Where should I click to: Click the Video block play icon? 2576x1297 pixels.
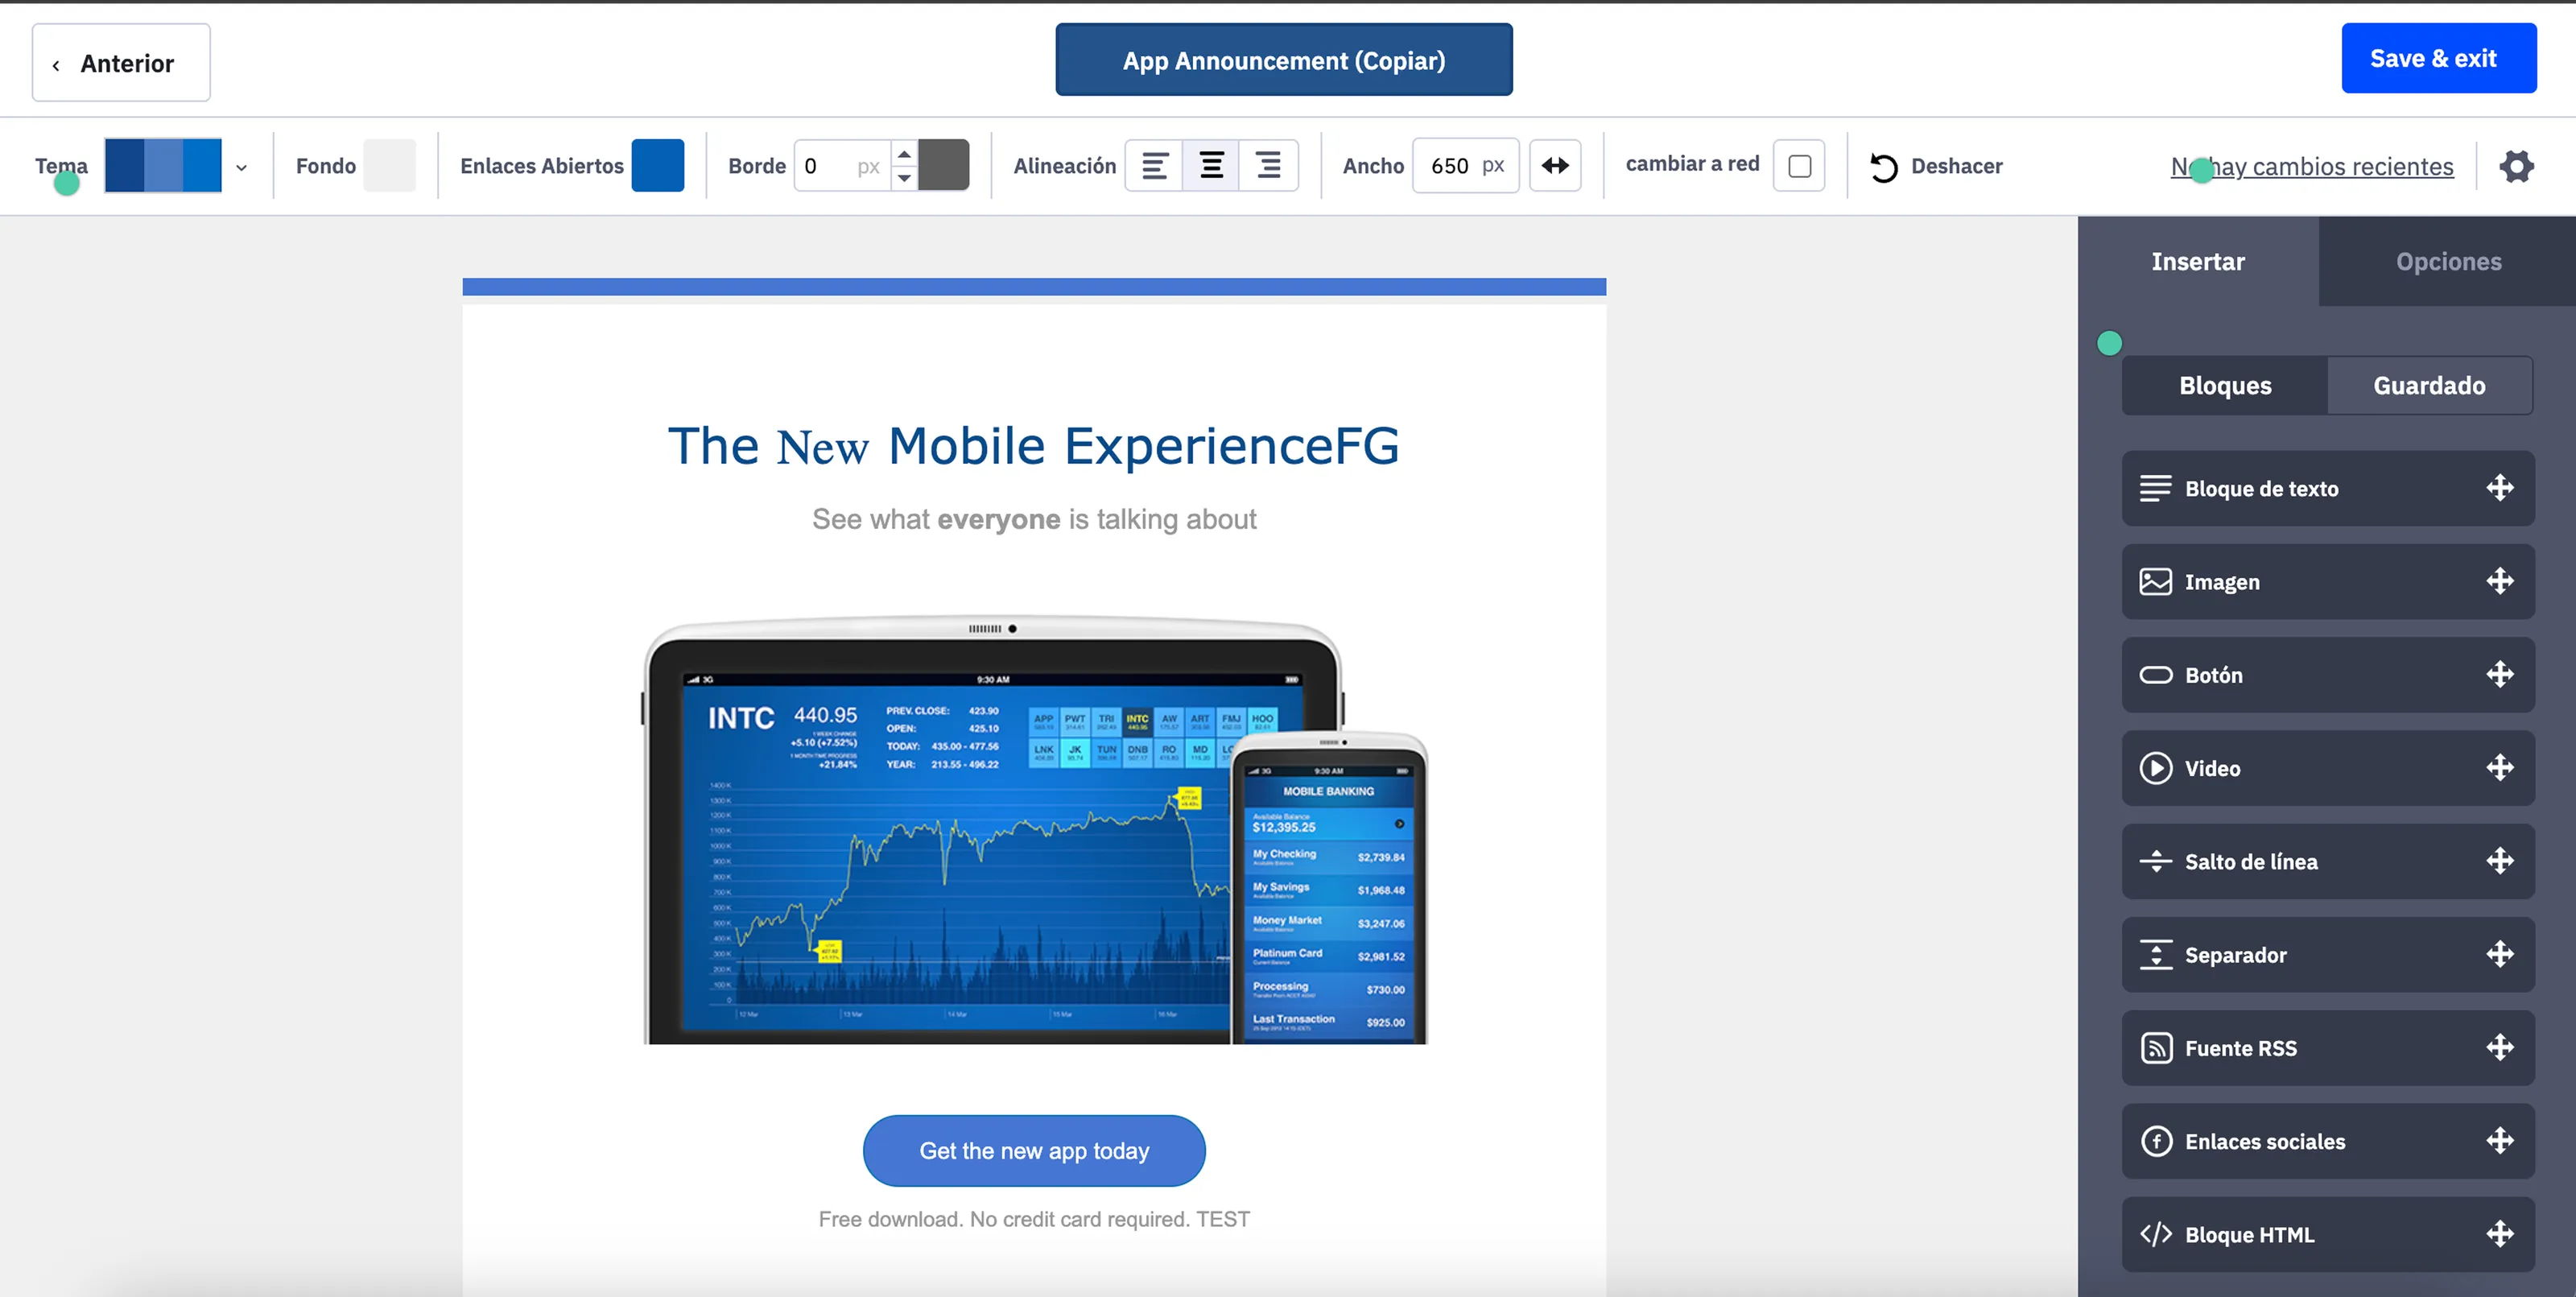(x=2155, y=768)
